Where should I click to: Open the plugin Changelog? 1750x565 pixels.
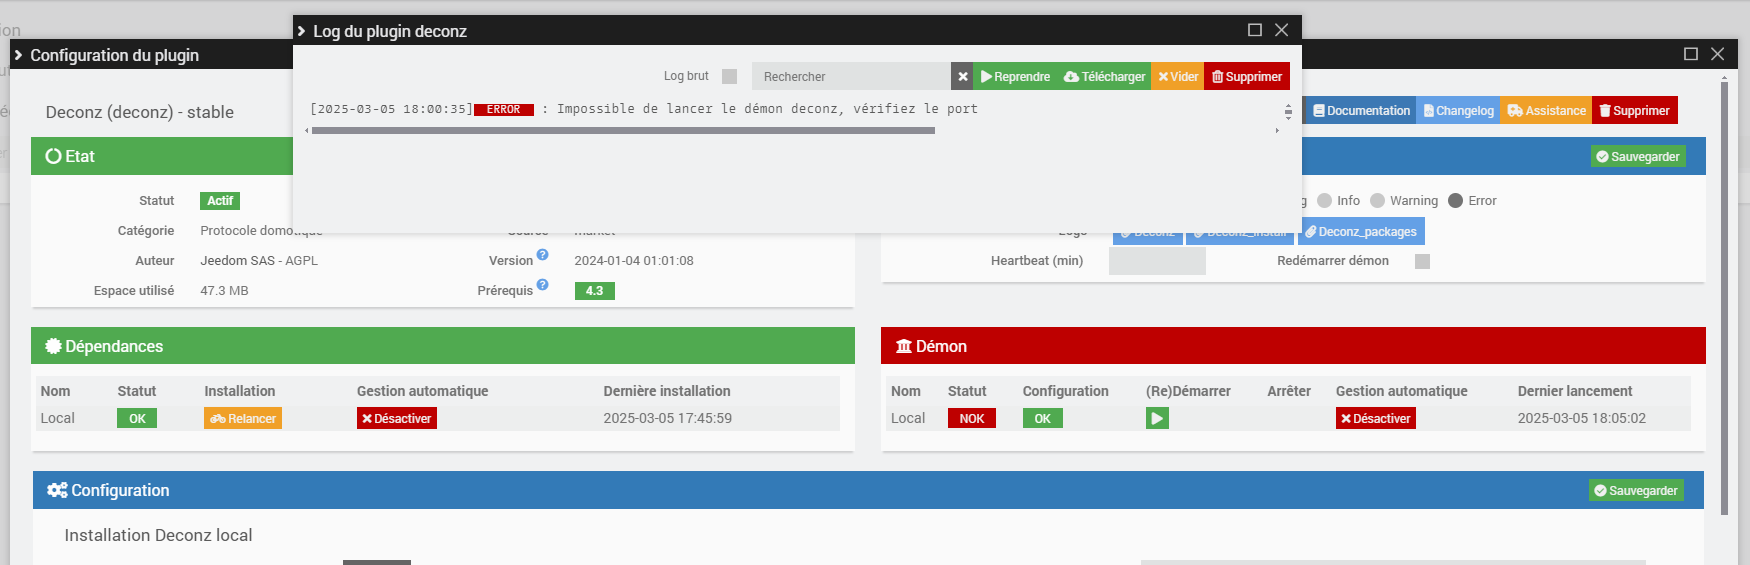coord(1458,110)
